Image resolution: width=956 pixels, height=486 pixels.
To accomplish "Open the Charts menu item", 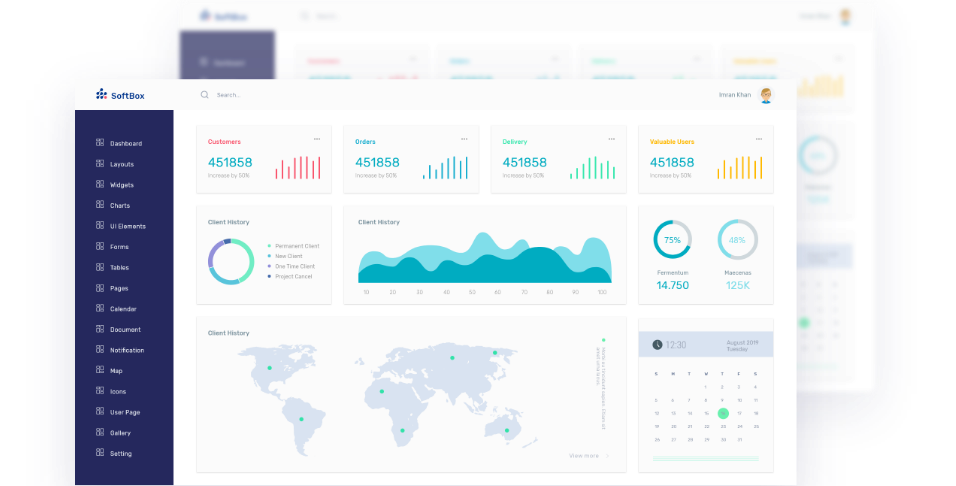I will click(120, 206).
